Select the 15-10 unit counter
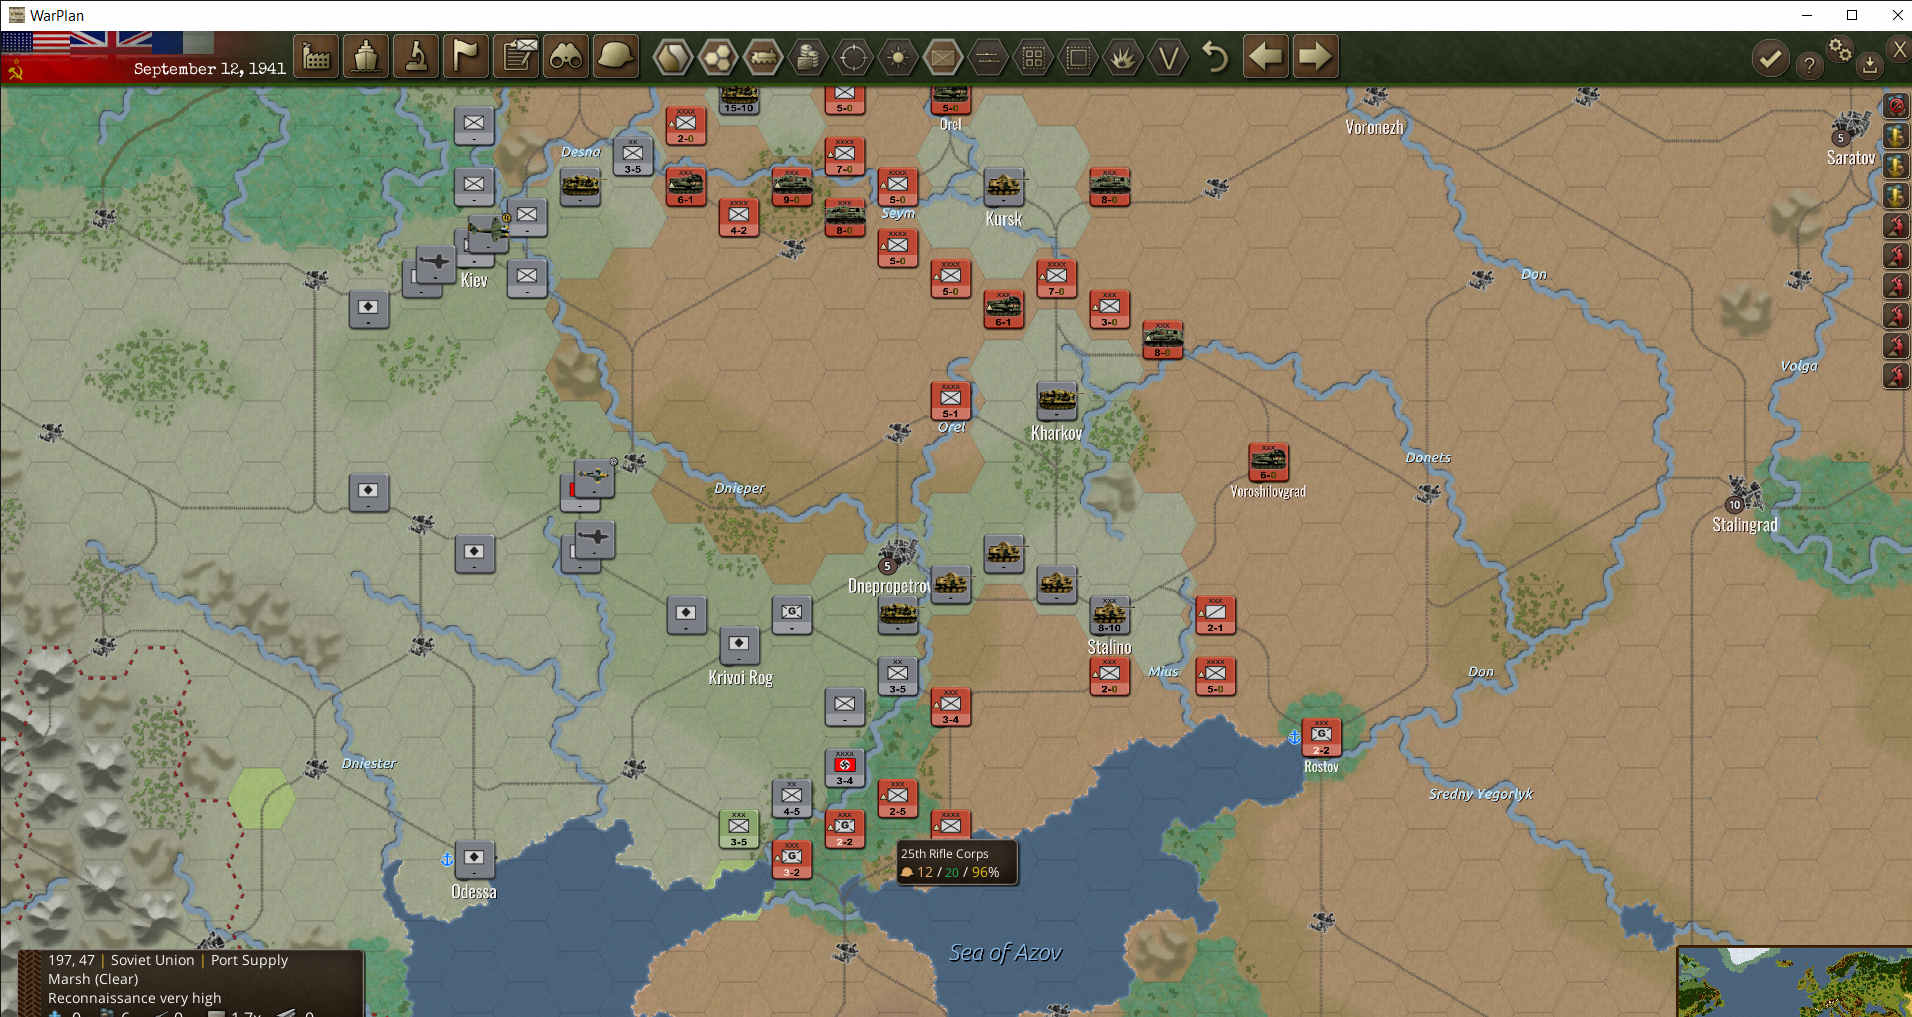1912x1017 pixels. click(x=739, y=100)
